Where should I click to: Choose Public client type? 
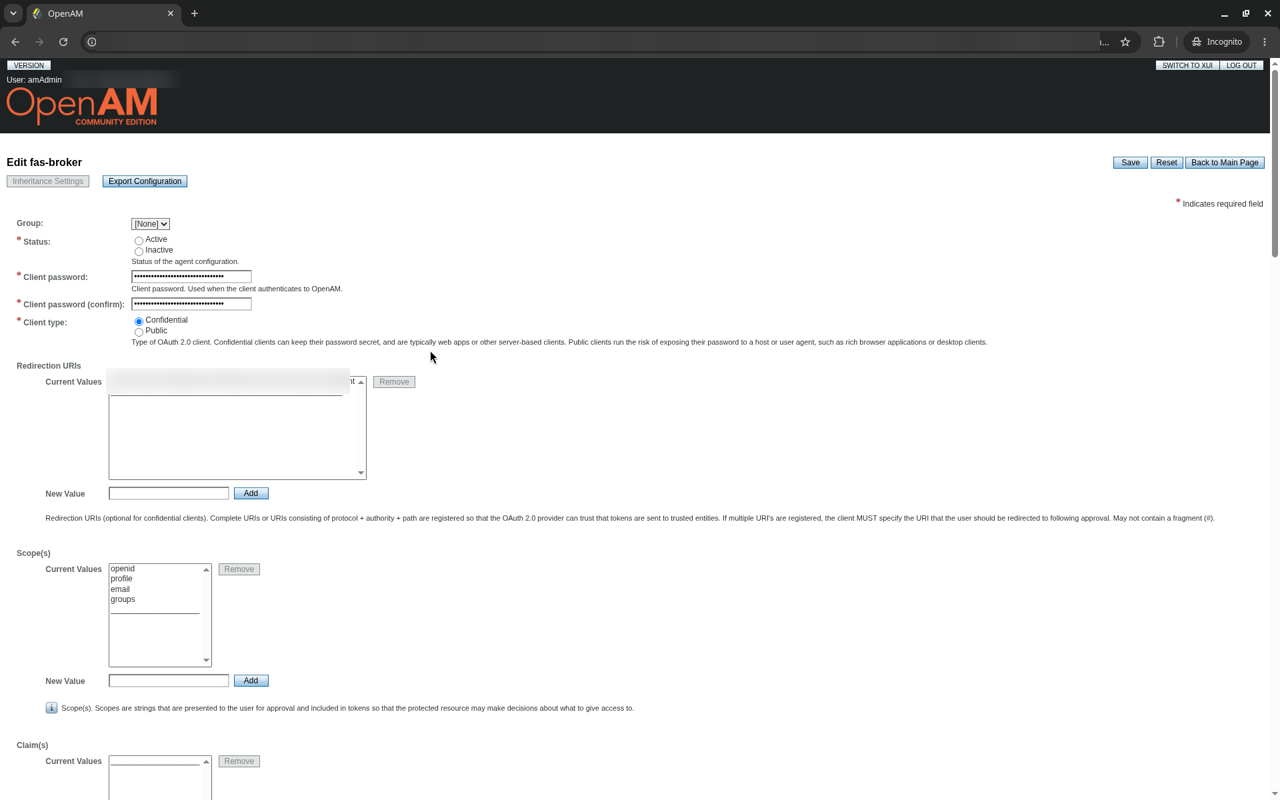pos(139,331)
